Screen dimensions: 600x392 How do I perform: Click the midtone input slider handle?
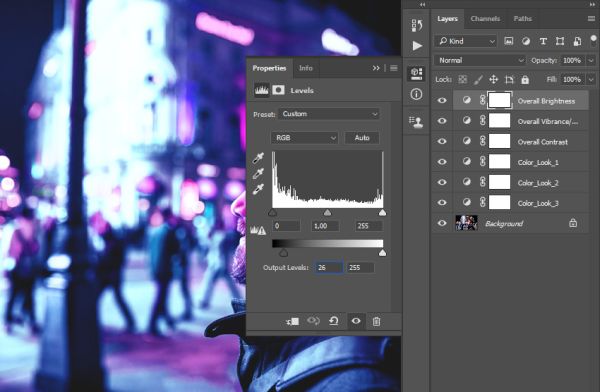coord(327,212)
